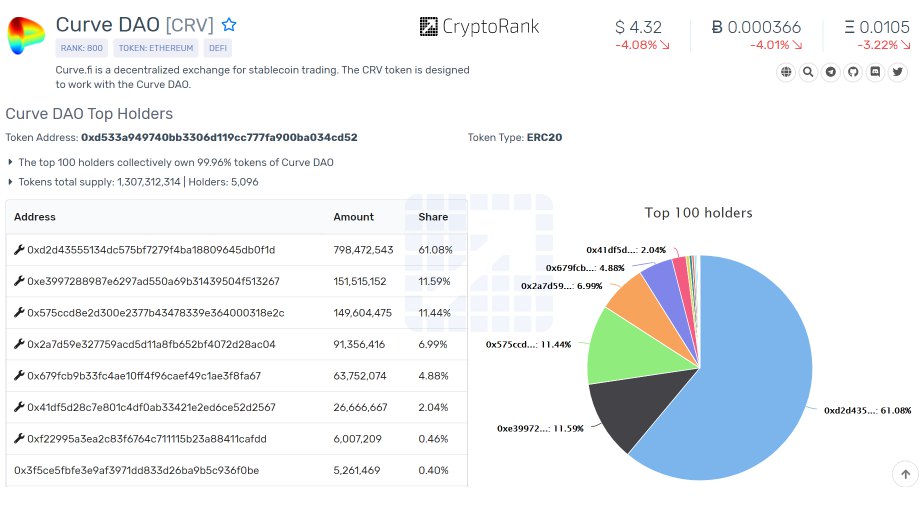The image size is (920, 528).
Task: Click the amount 149,604,475
Action: coord(363,313)
